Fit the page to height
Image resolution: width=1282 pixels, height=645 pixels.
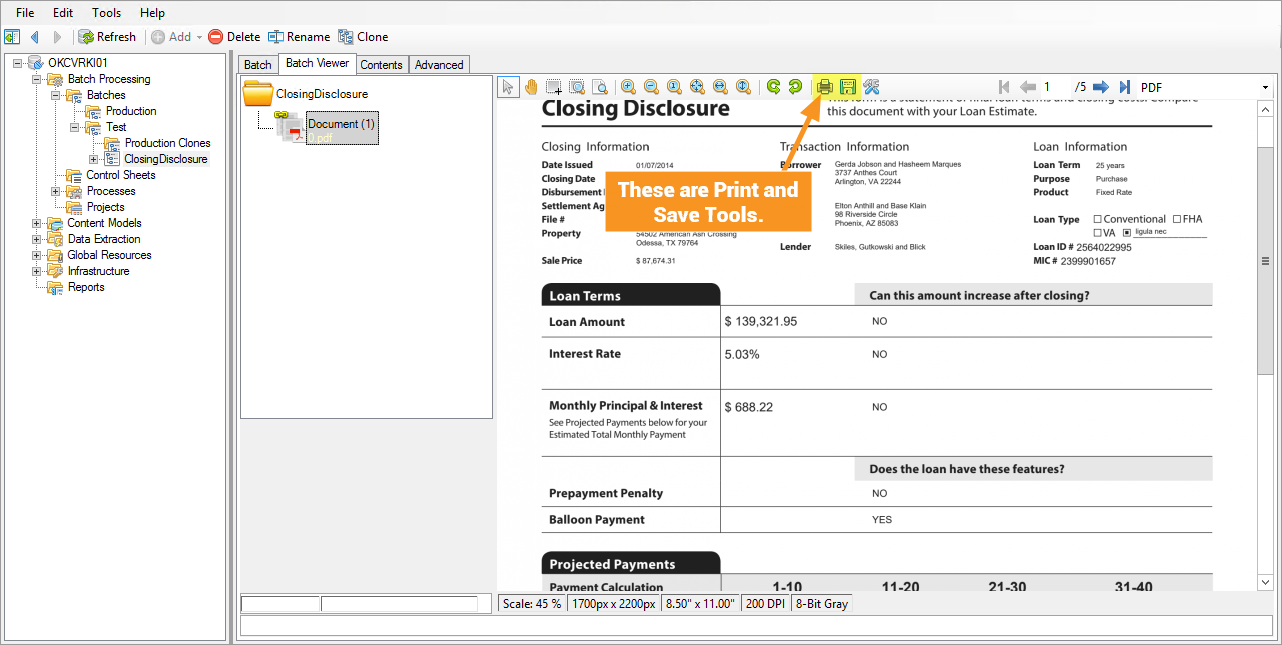(x=743, y=87)
